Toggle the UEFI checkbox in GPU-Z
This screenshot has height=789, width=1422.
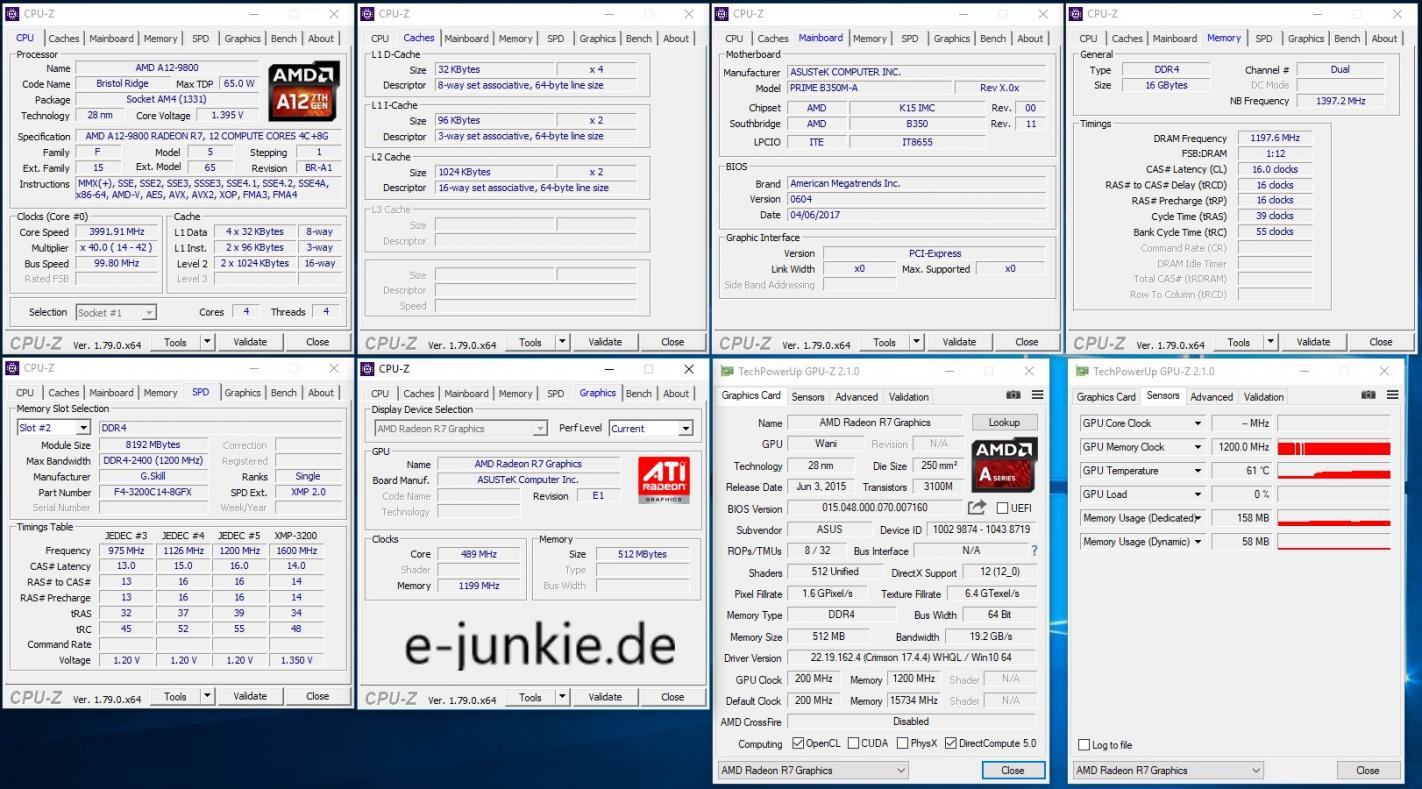pos(1002,508)
